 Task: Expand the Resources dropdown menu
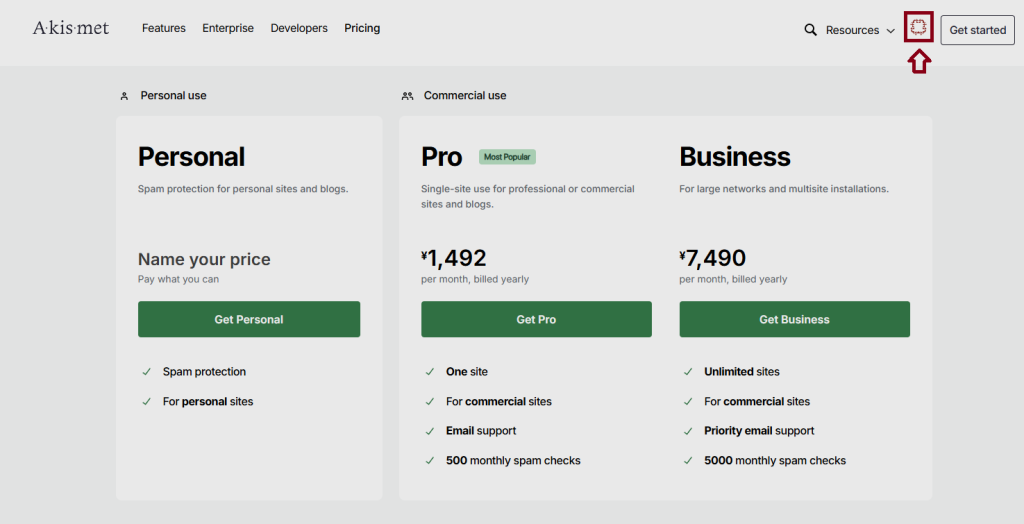852,30
